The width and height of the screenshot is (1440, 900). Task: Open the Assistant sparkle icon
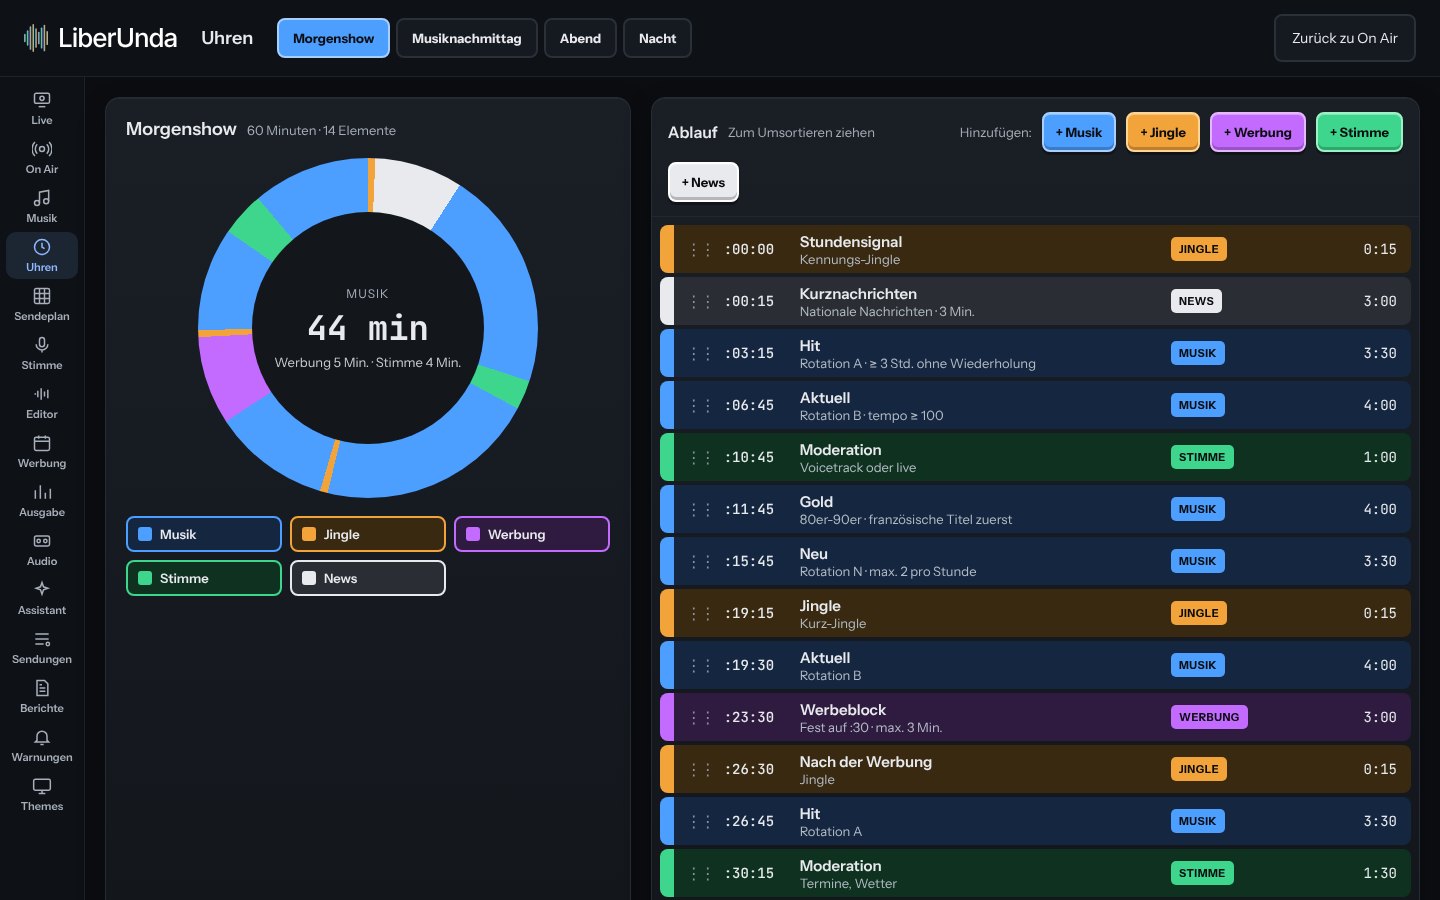pyautogui.click(x=42, y=589)
